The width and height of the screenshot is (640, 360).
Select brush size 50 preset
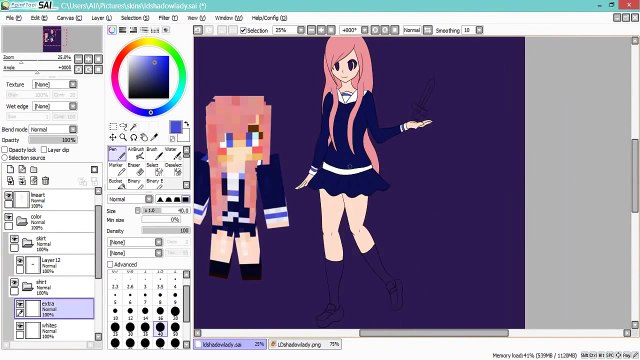(x=175, y=329)
